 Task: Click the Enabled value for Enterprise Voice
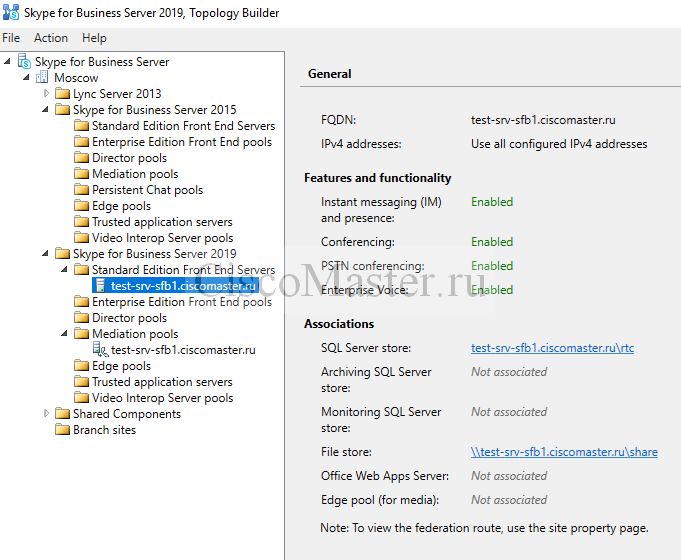(x=492, y=289)
